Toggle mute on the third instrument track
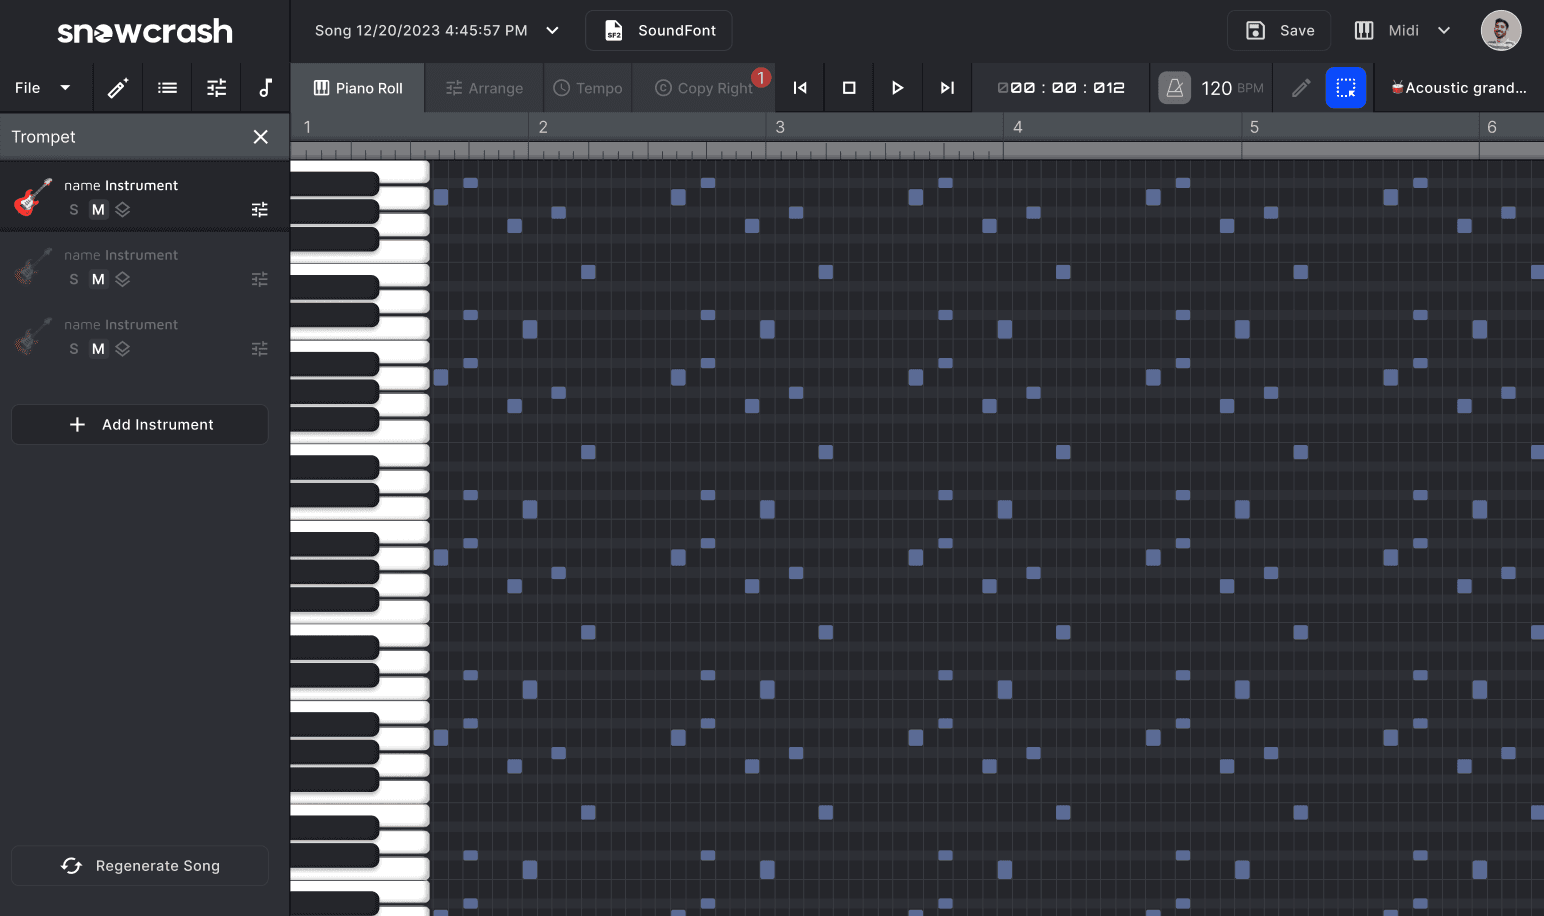Viewport: 1544px width, 916px height. 98,349
